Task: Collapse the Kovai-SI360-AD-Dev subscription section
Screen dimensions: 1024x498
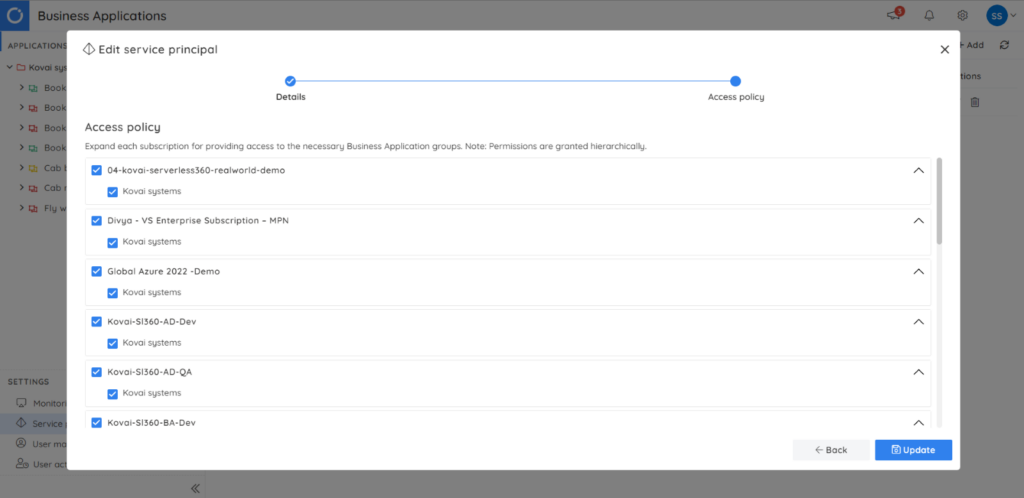Action: 918,322
